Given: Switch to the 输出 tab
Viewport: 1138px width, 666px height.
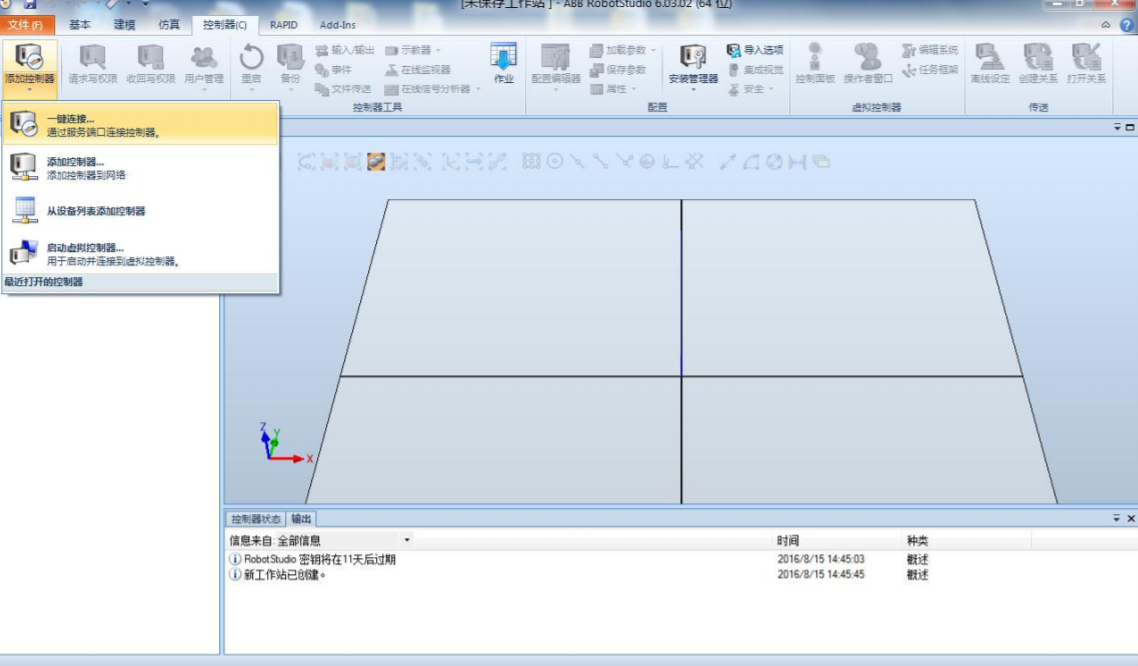Looking at the screenshot, I should [x=301, y=519].
